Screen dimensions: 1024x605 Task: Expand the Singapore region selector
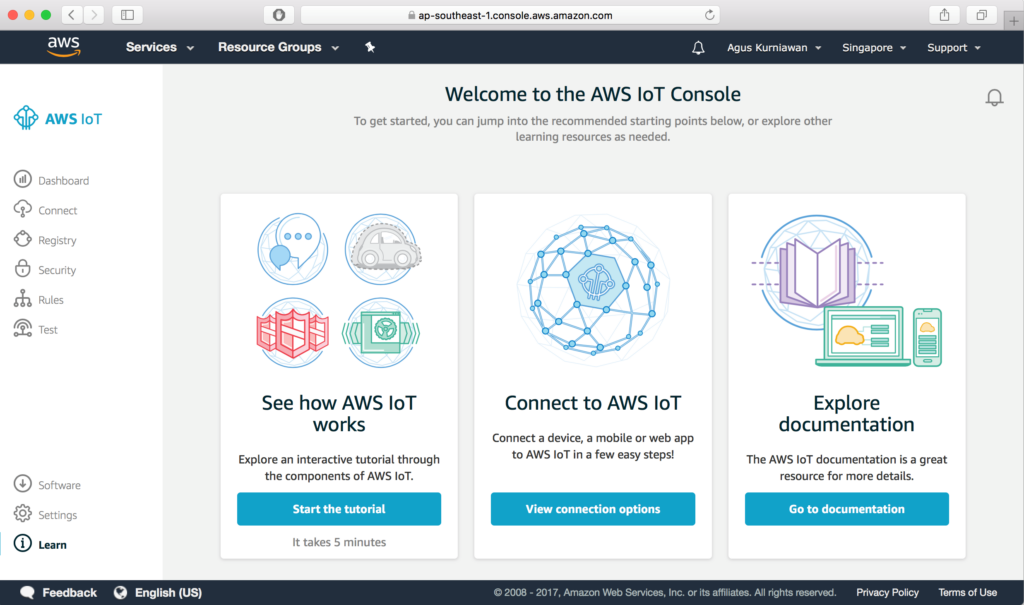874,47
